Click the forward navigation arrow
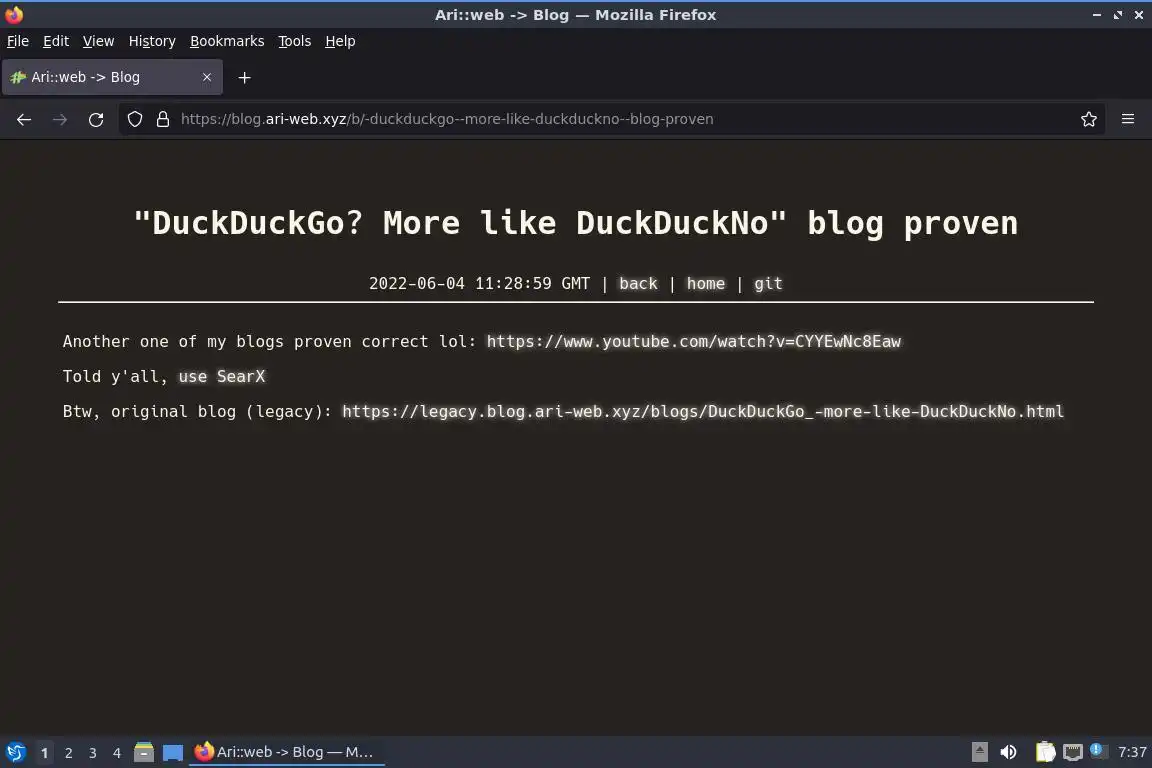The height and width of the screenshot is (768, 1152). (60, 119)
